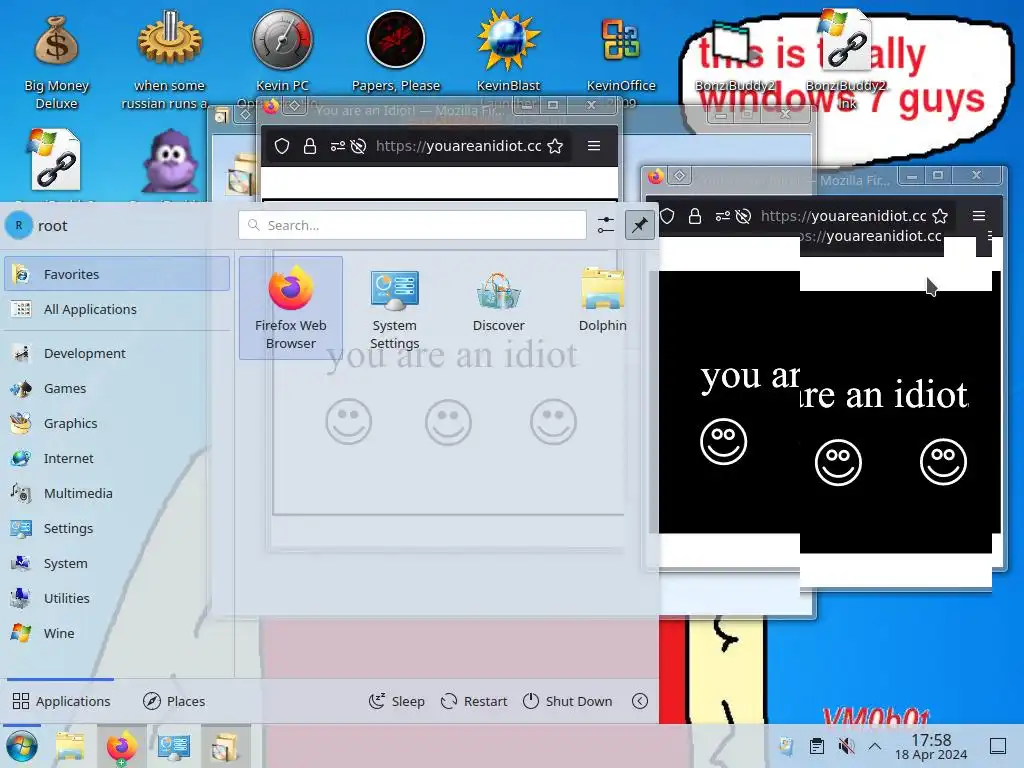Screen dimensions: 1024x768
Task: Open the purple Bonzi gorilla desktop icon
Action: tap(170, 160)
